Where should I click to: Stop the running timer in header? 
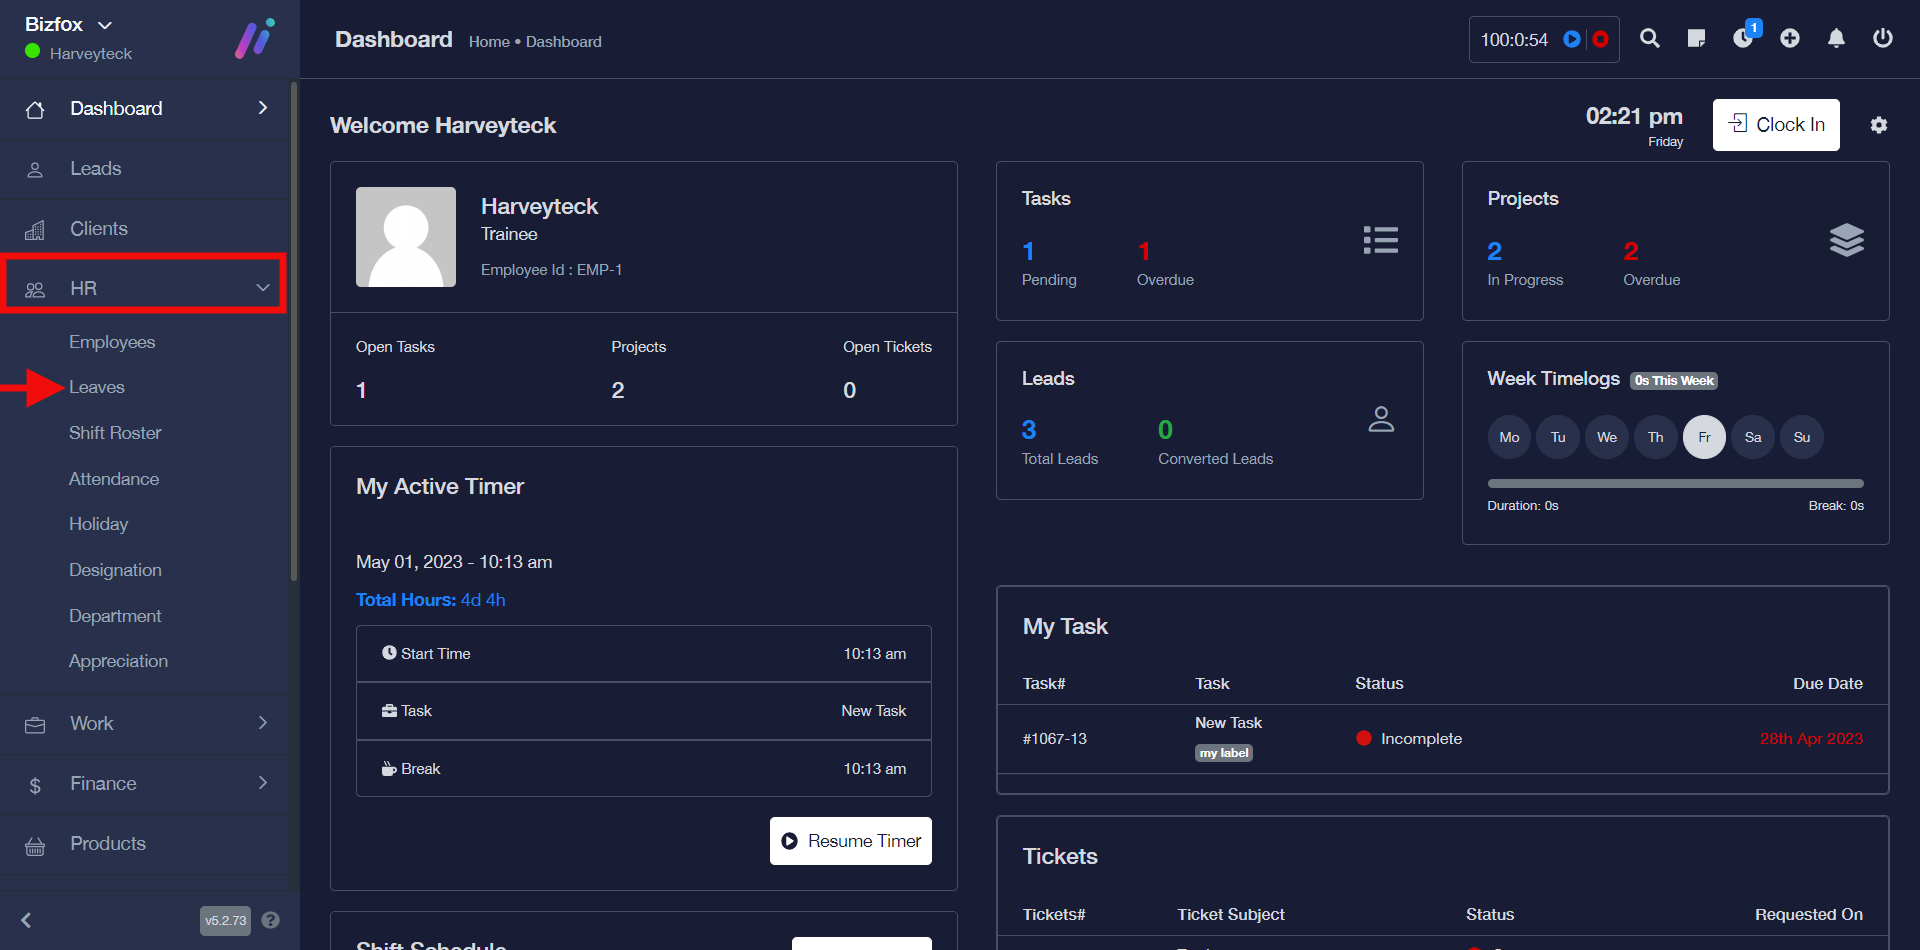(1600, 39)
